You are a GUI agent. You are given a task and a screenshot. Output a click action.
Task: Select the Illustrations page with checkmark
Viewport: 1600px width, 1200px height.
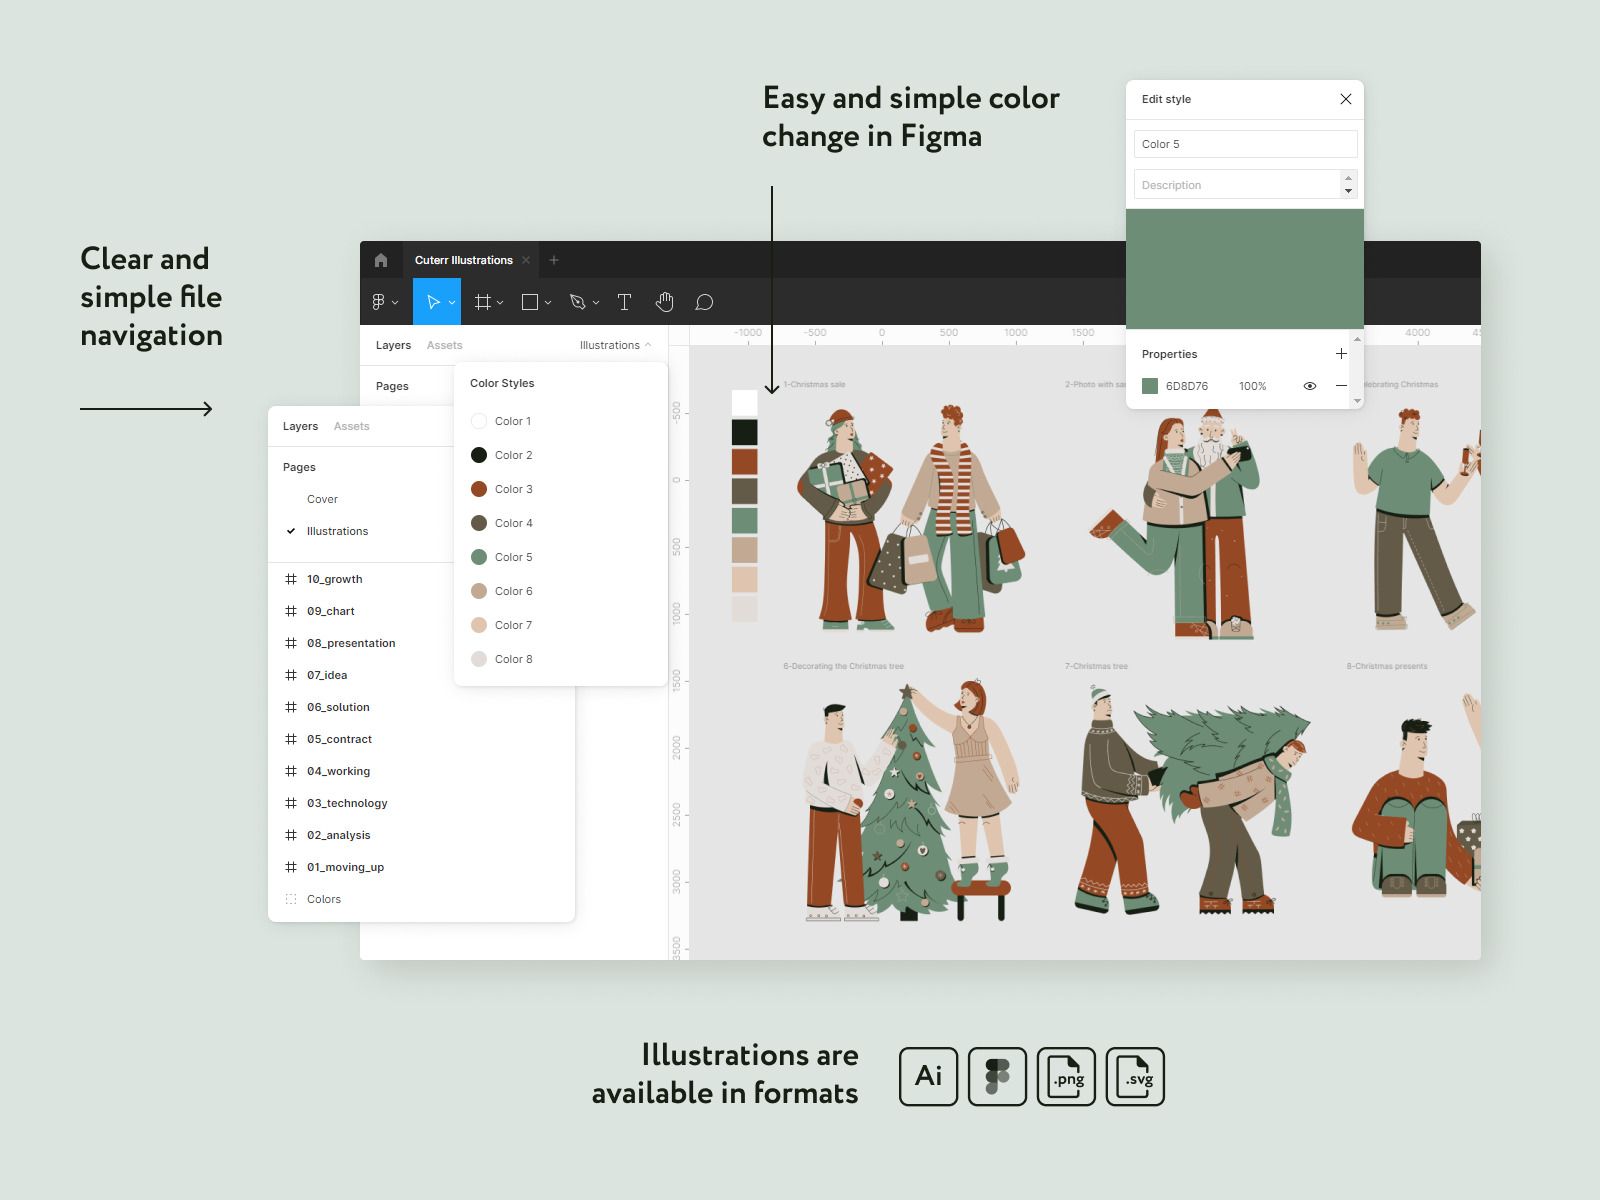(x=337, y=531)
